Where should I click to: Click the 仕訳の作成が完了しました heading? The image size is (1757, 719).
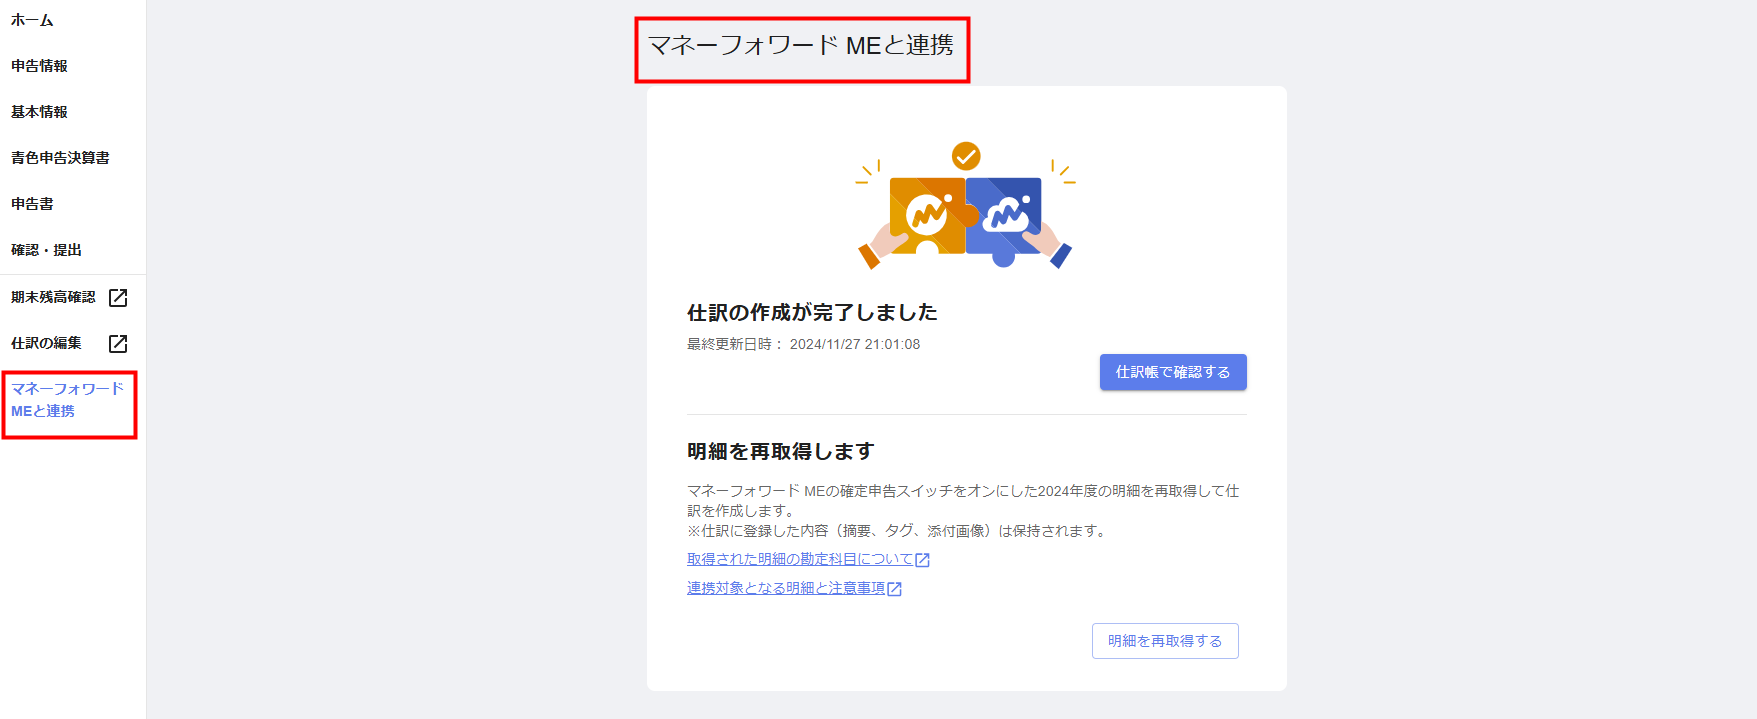tap(812, 313)
